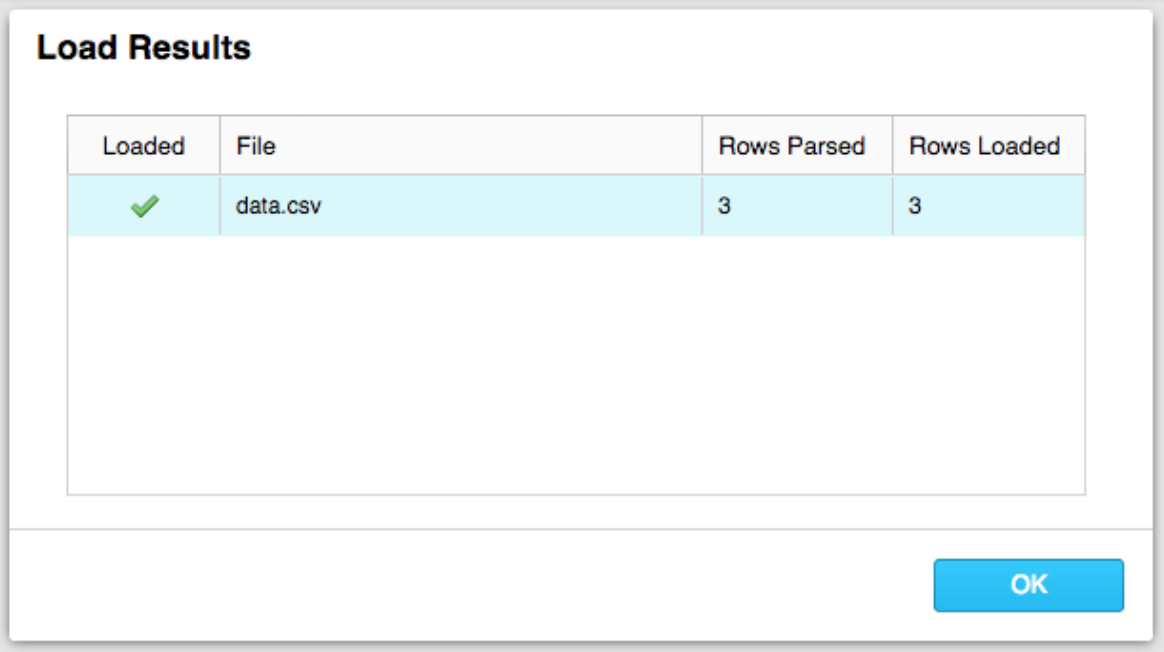Click the Loaded column header
Image resolution: width=1164 pixels, height=652 pixels.
tap(144, 146)
